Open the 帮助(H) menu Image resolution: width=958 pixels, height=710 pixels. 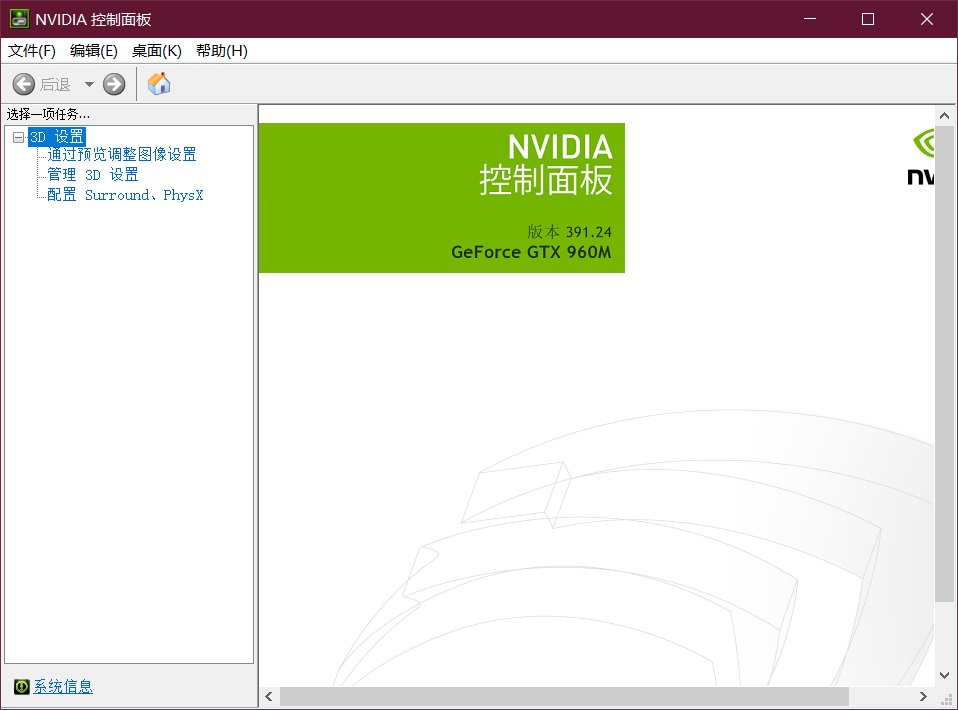[x=222, y=51]
